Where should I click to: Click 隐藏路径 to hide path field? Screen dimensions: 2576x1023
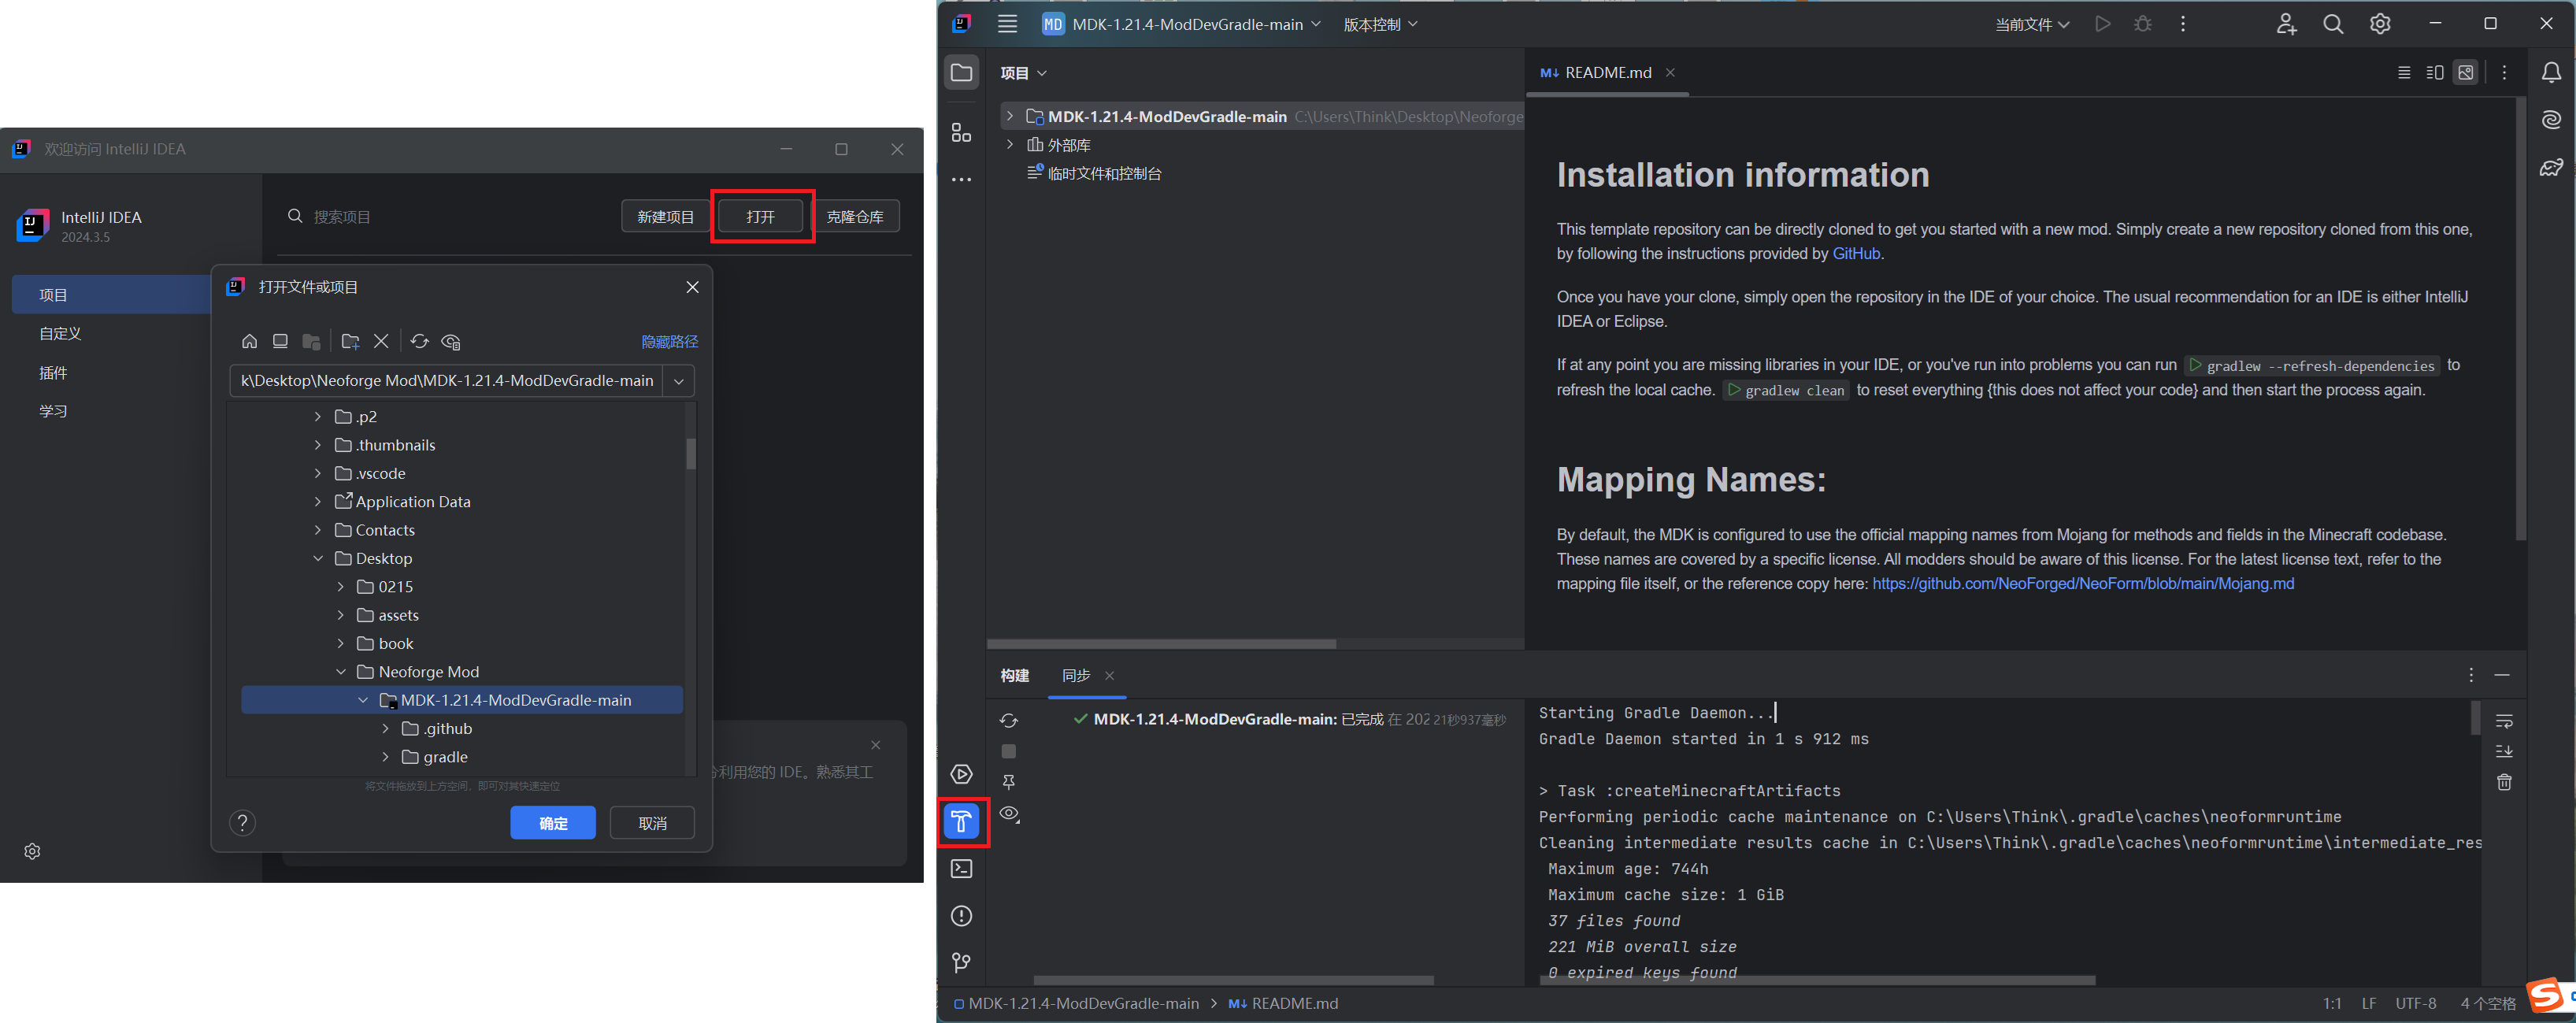[x=669, y=341]
